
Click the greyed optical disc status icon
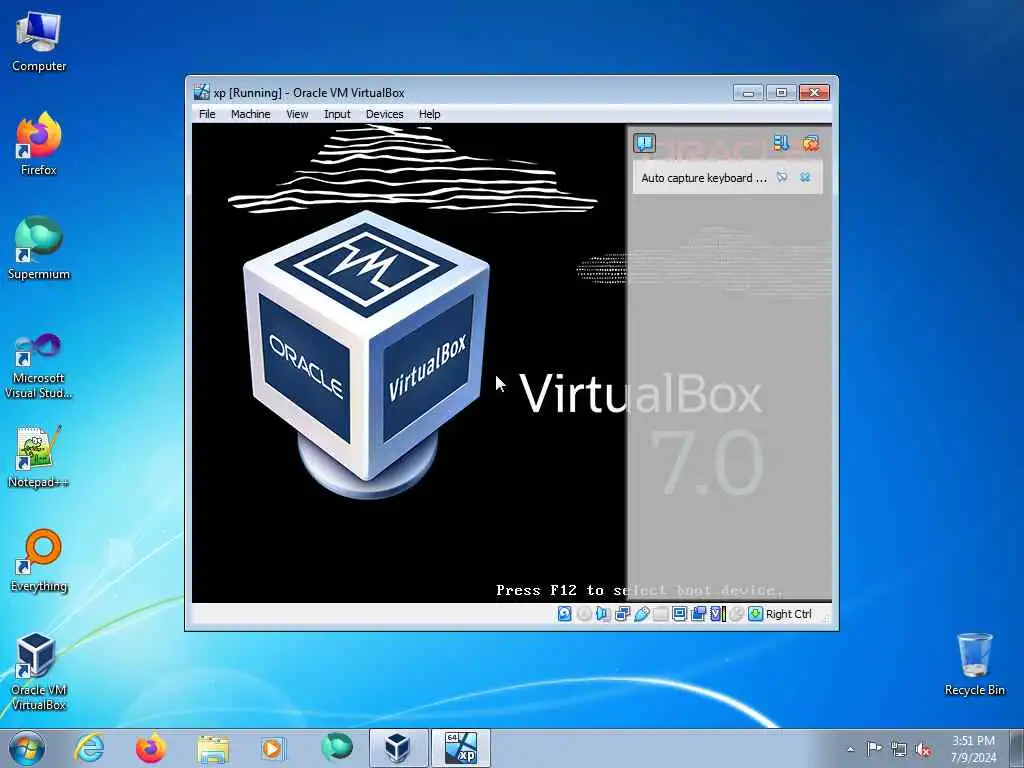click(x=584, y=614)
